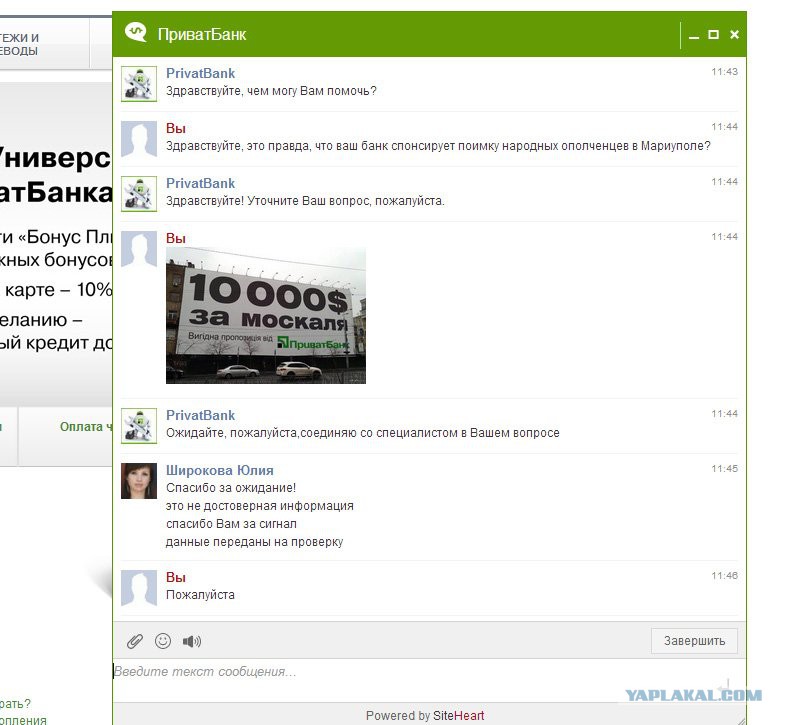Viewport: 788px width, 725px height.
Task: Open the billboard image in chat
Action: (x=266, y=315)
